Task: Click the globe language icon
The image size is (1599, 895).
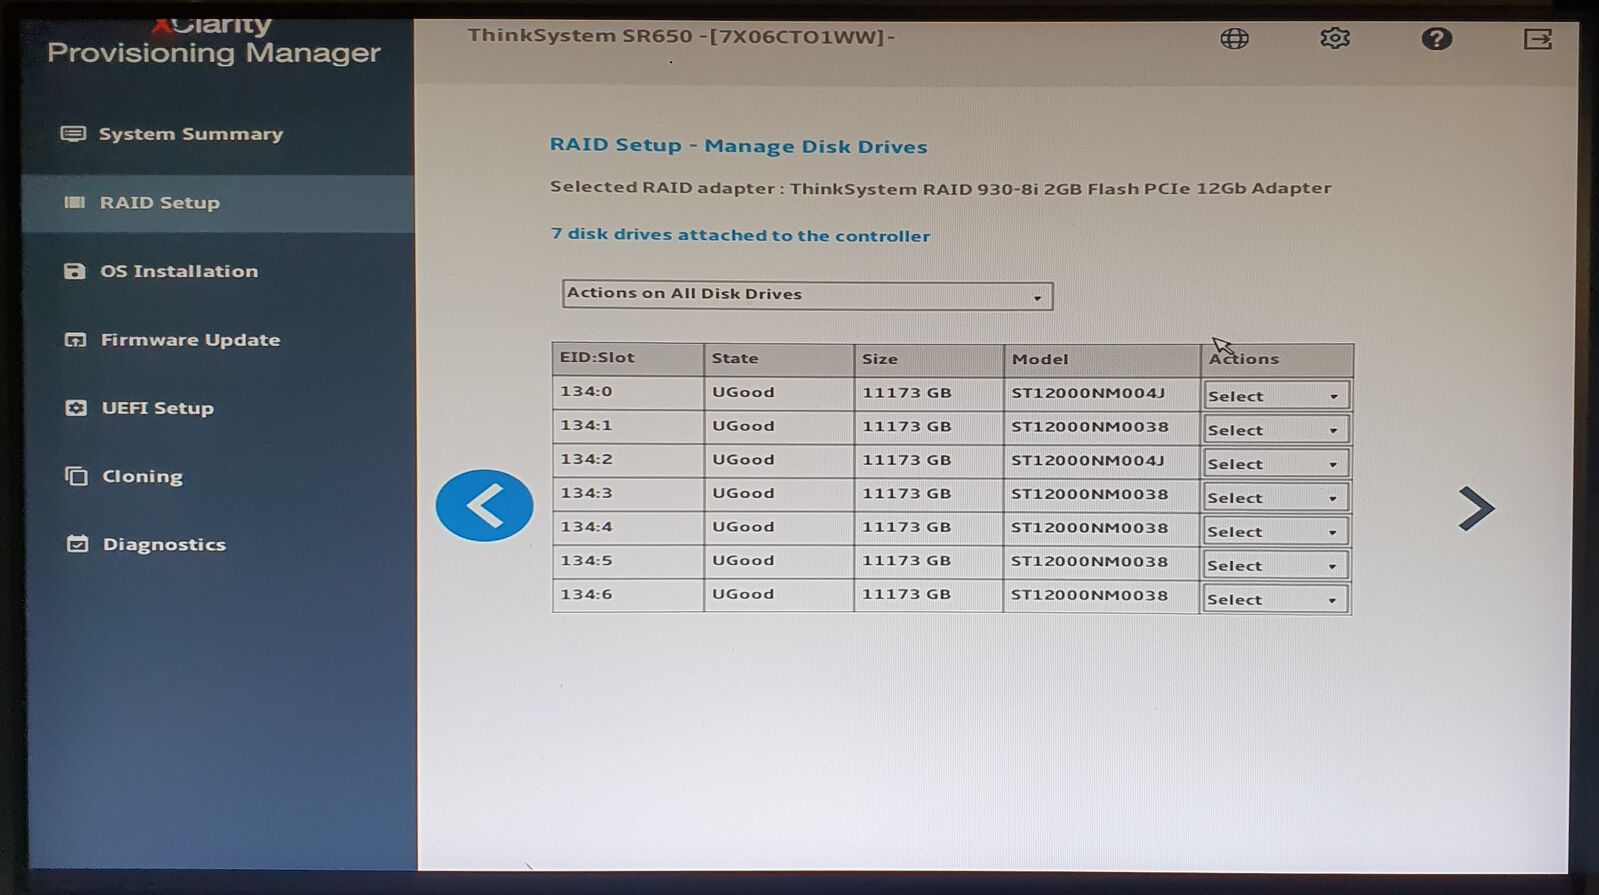Action: point(1234,39)
